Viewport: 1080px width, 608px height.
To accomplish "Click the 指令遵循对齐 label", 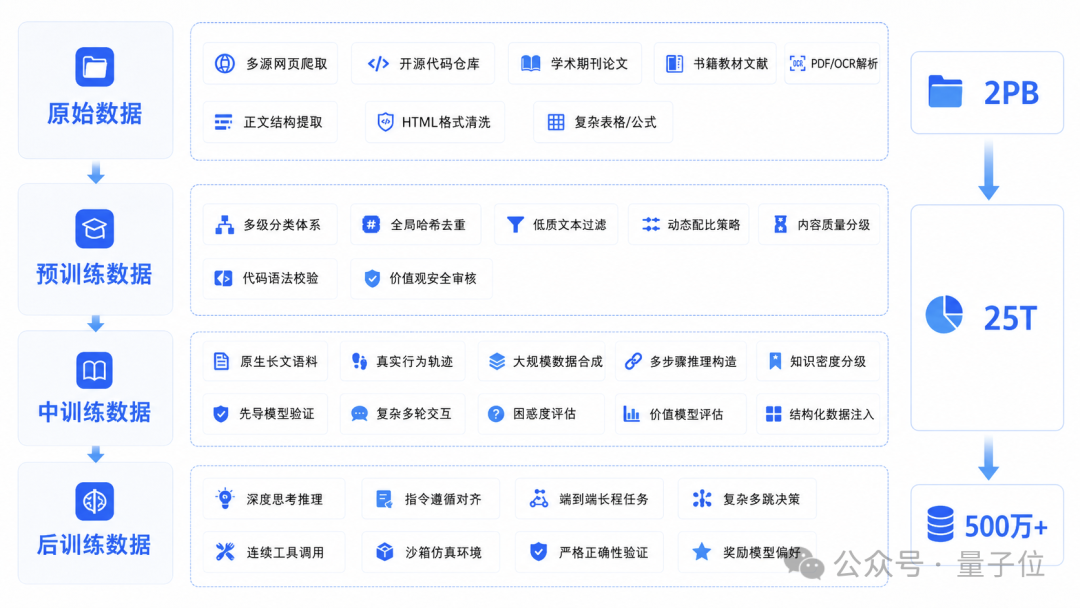I will pos(443,499).
